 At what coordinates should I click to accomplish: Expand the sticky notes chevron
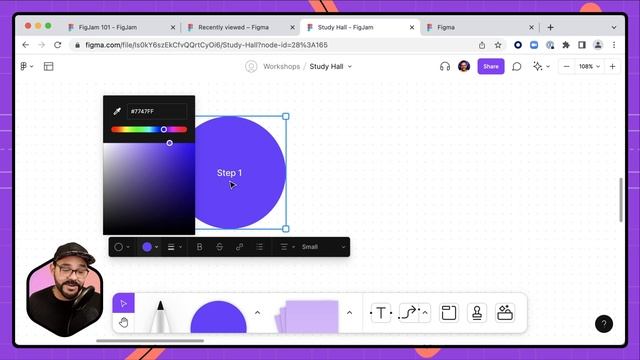349,313
